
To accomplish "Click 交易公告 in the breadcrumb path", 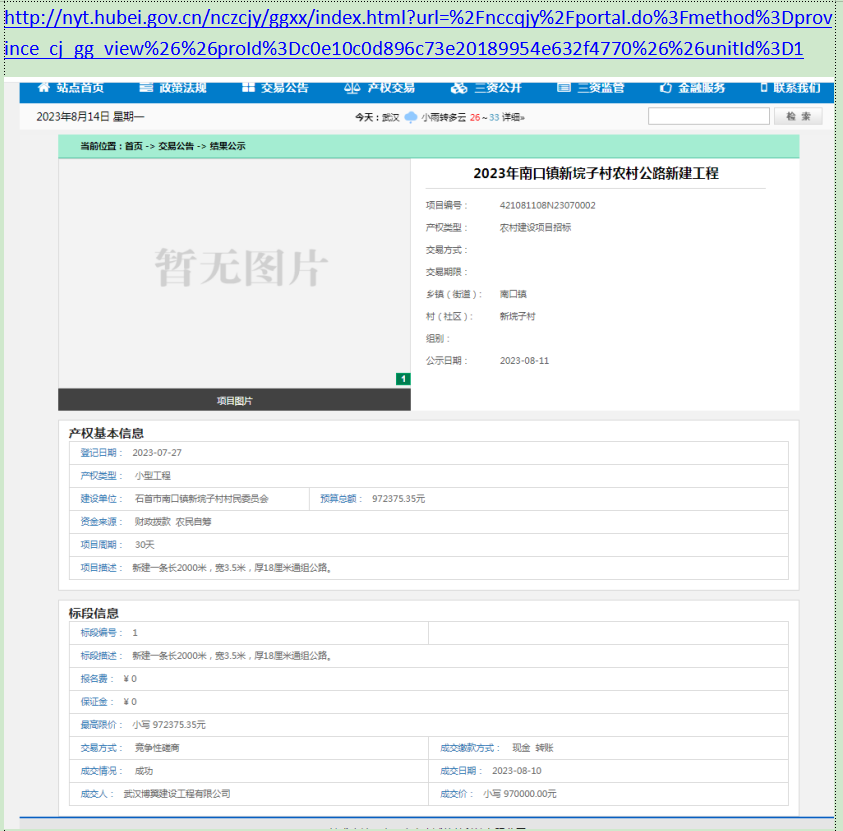I will point(176,146).
